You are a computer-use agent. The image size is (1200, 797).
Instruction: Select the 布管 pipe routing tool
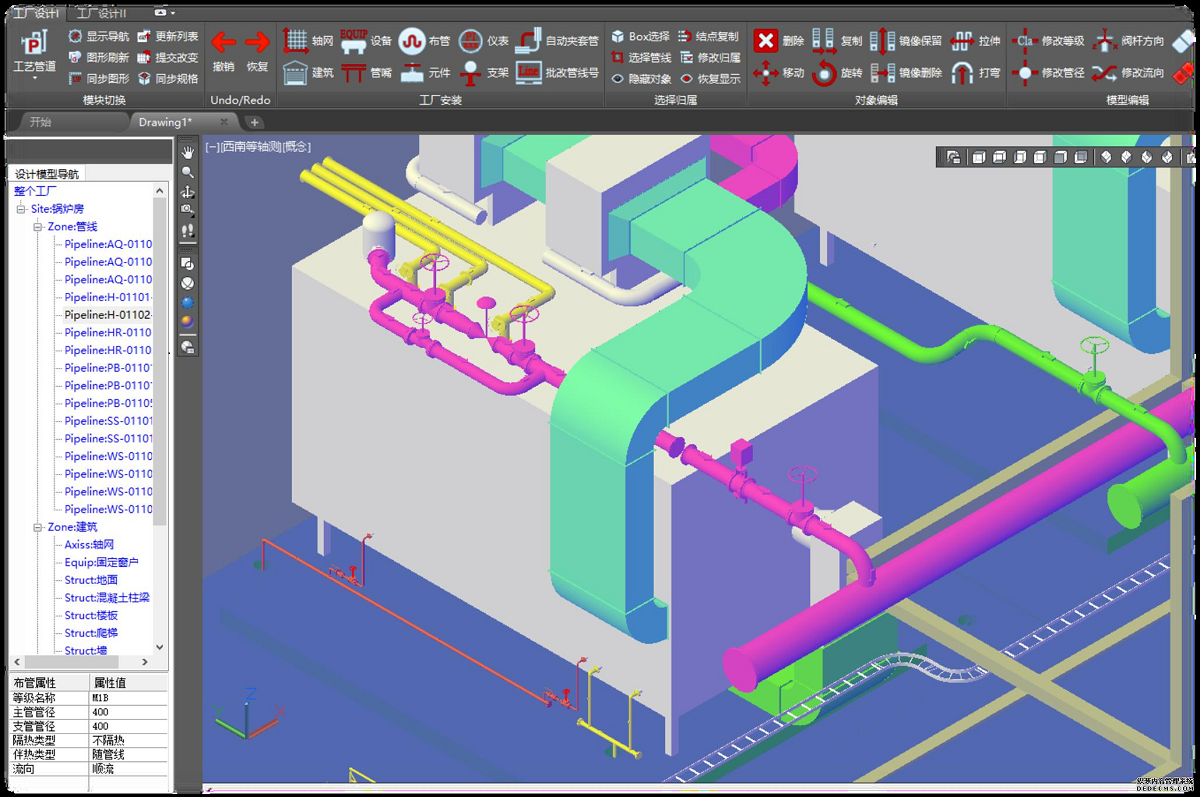(x=424, y=41)
